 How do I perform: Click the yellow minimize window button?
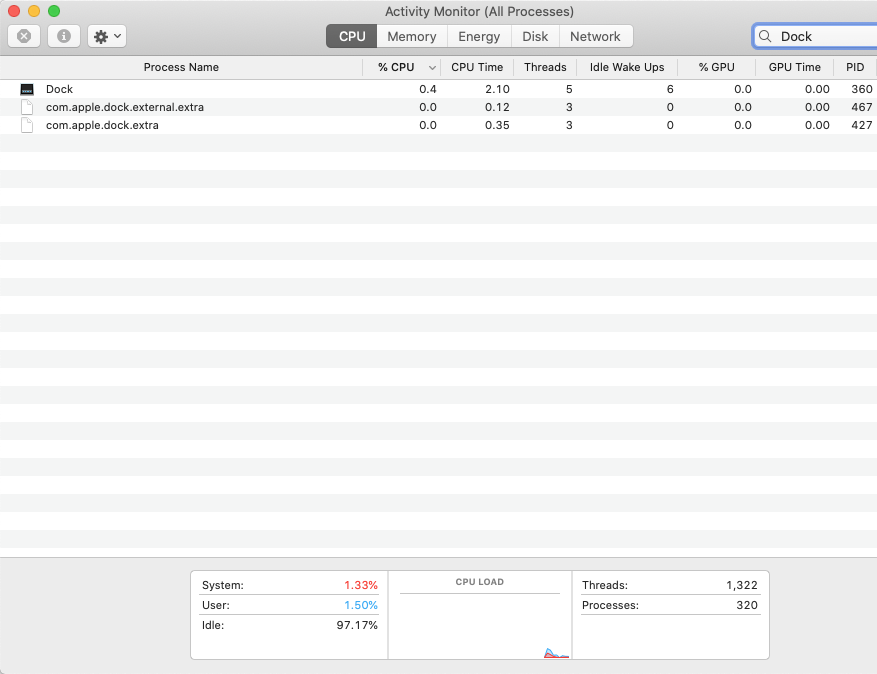click(34, 11)
